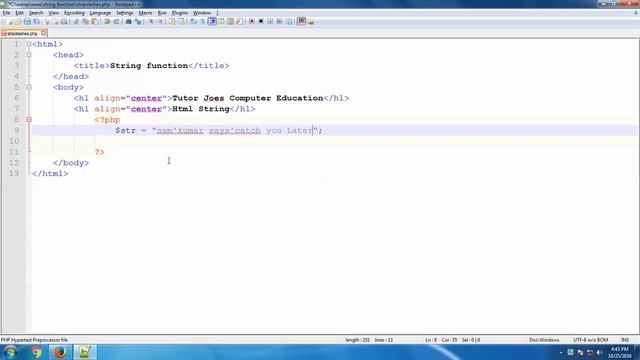This screenshot has height=360, width=640.
Task: Open the Window menu
Action: tap(202, 13)
